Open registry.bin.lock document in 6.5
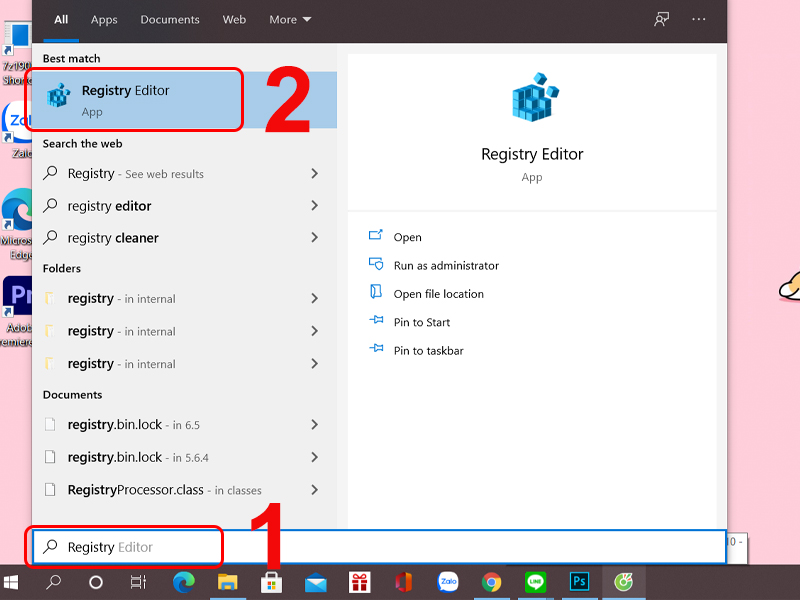Viewport: 800px width, 600px height. click(184, 424)
